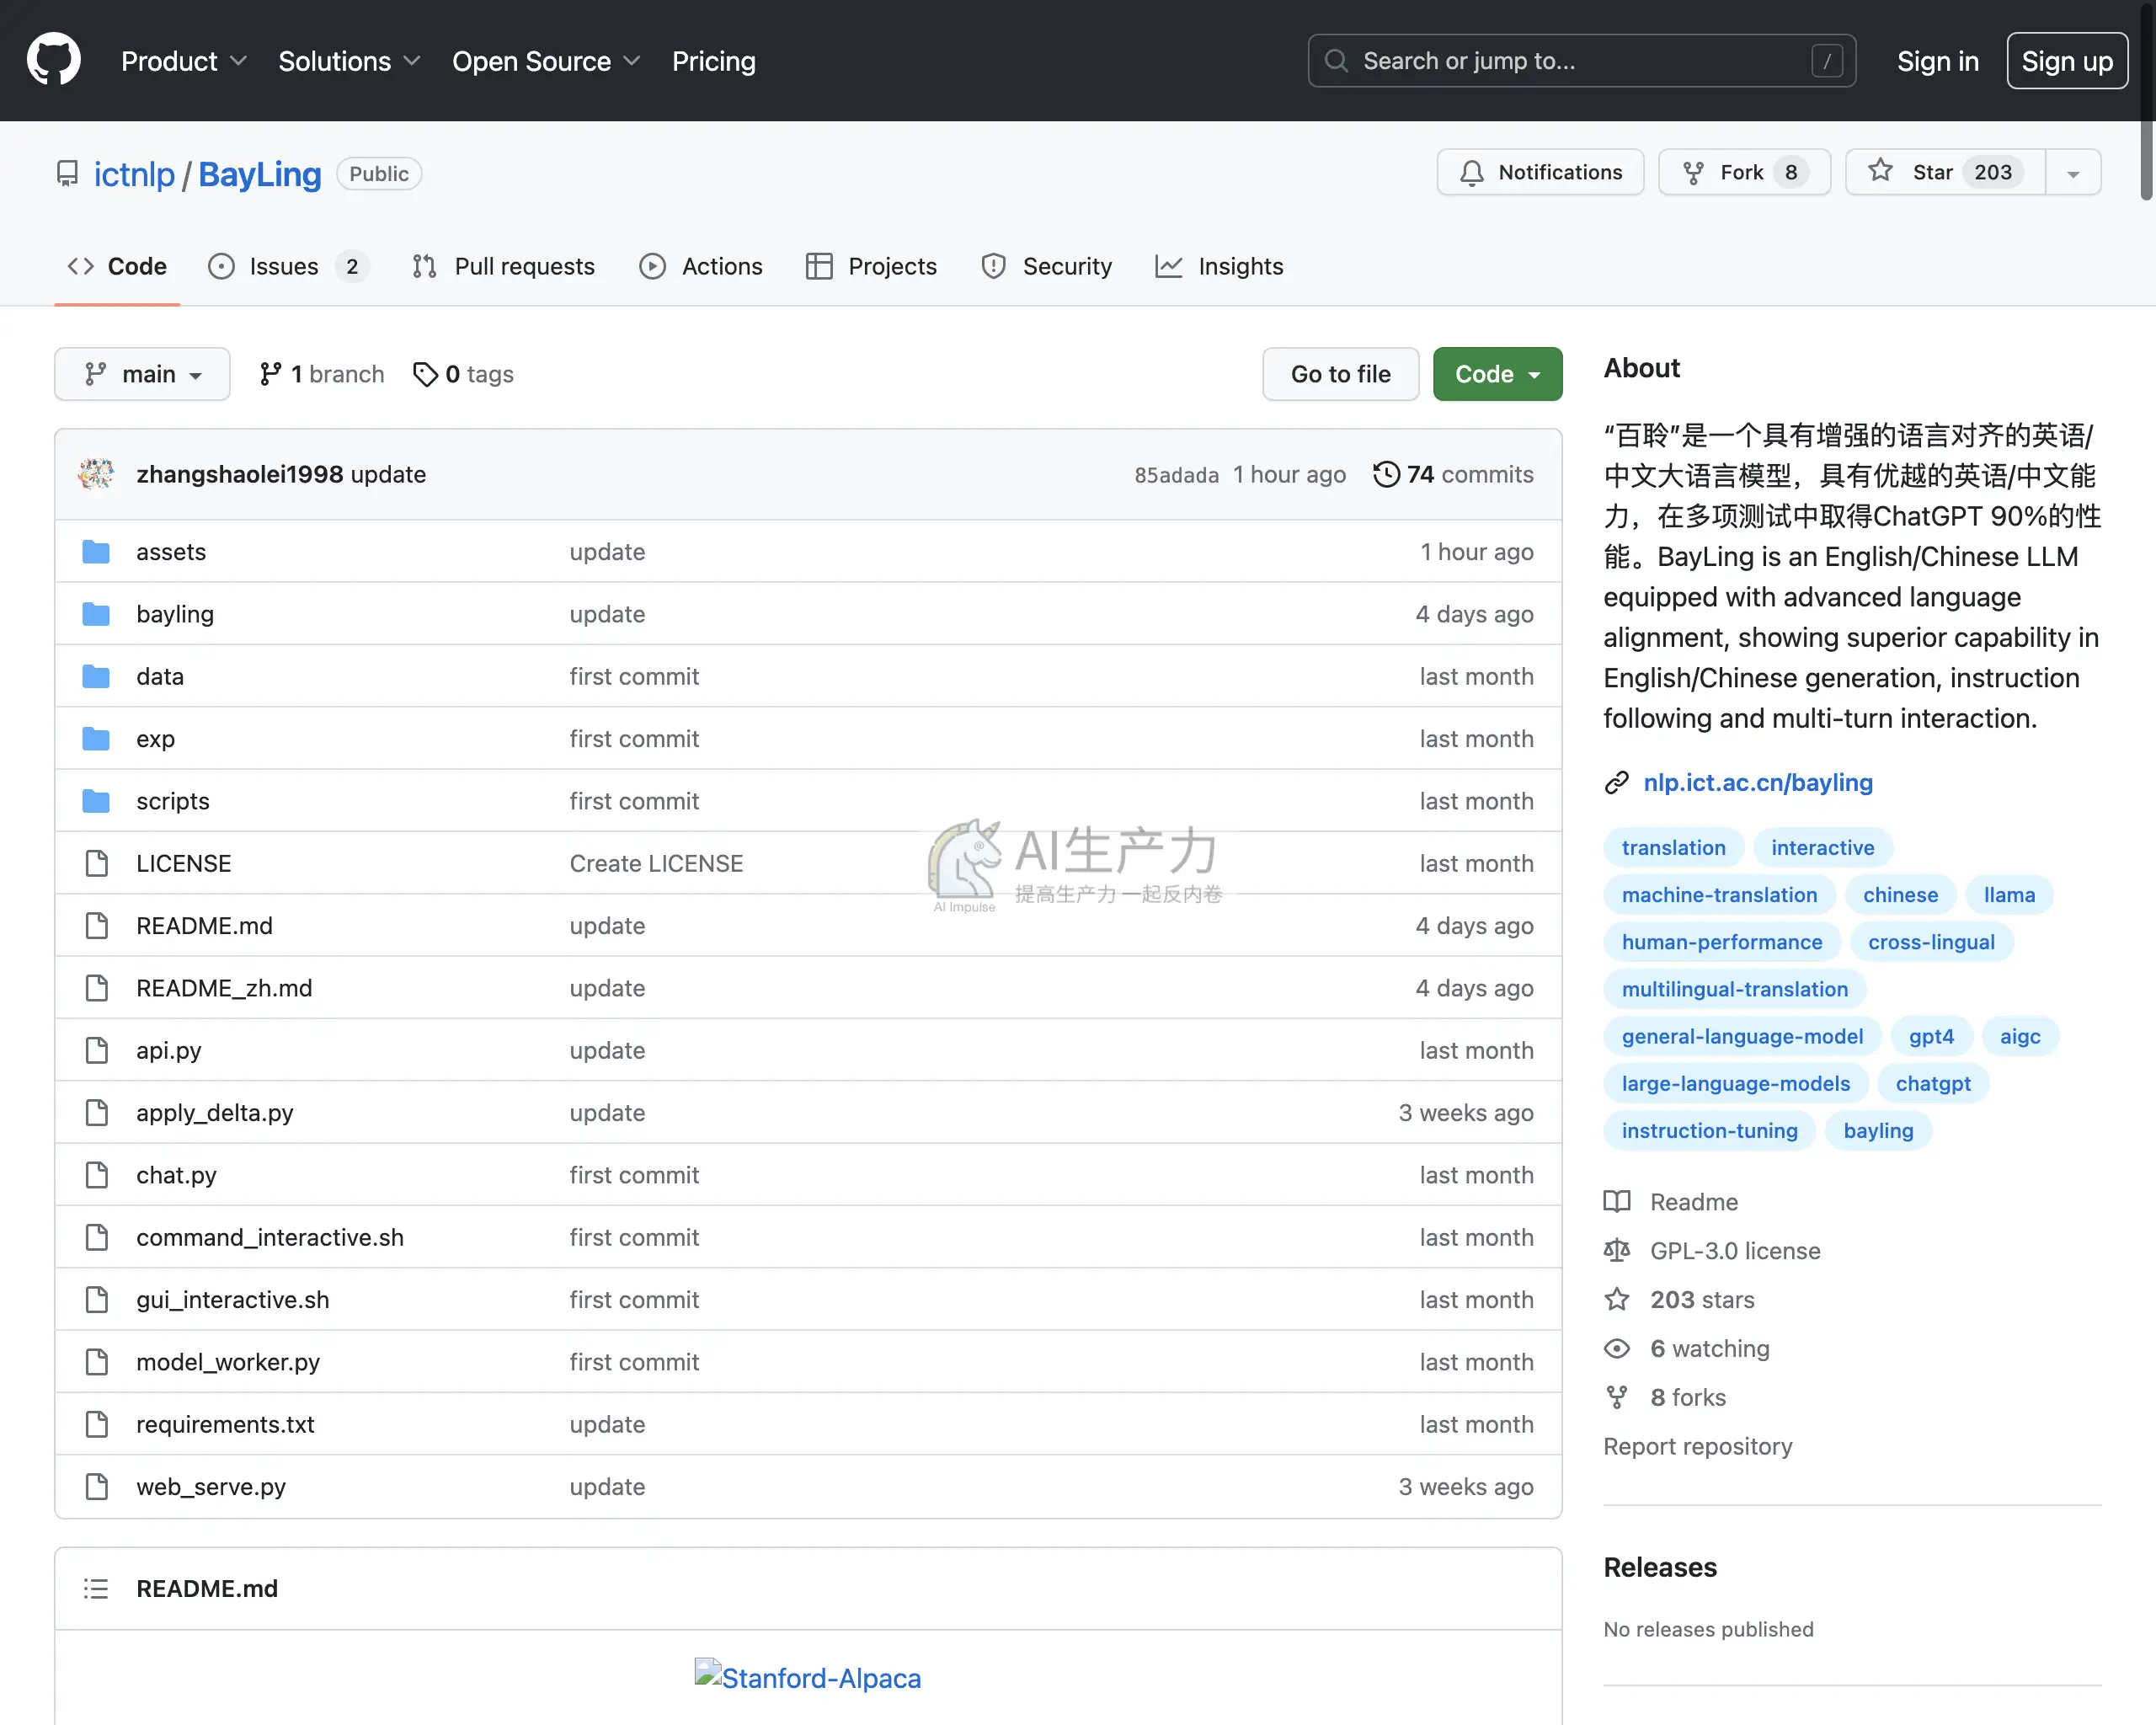The image size is (2156, 1725).
Task: Click the Go to file button
Action: pos(1340,374)
